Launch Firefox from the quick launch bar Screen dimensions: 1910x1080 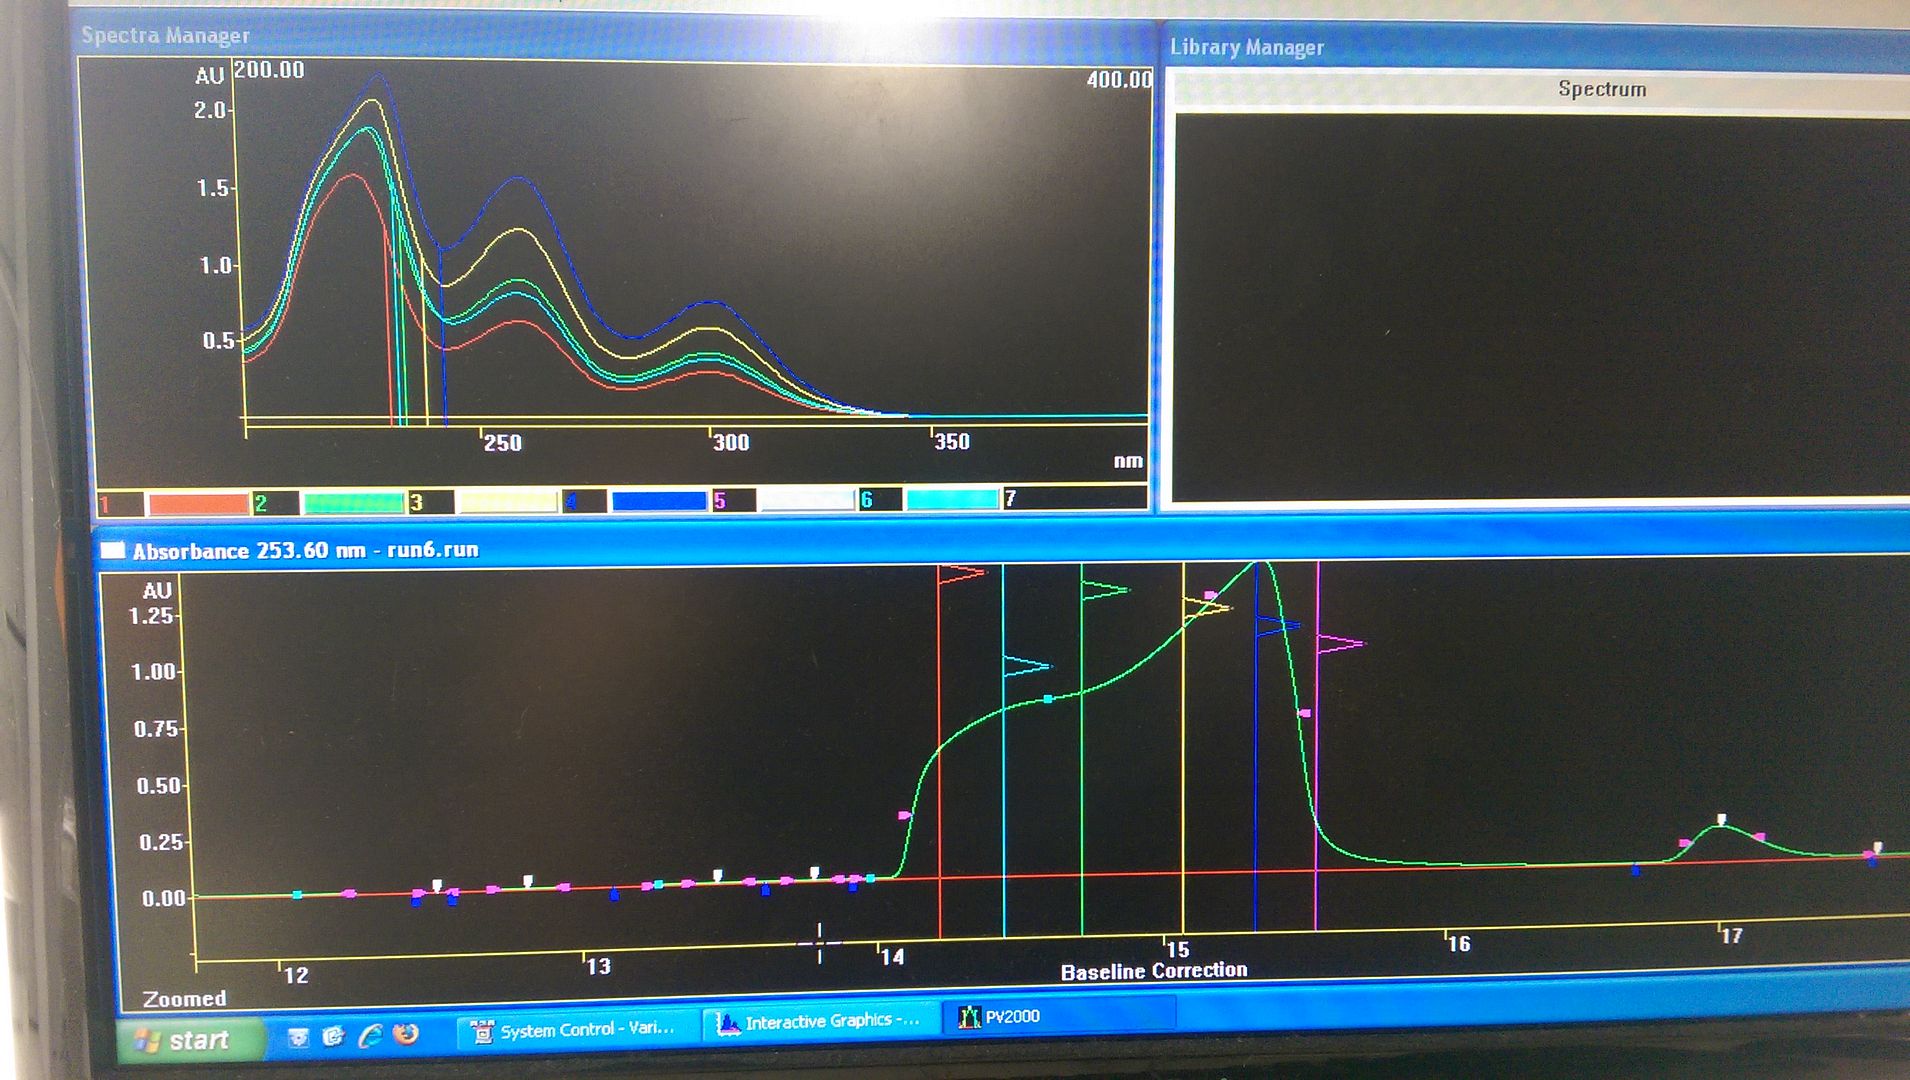click(x=406, y=1034)
